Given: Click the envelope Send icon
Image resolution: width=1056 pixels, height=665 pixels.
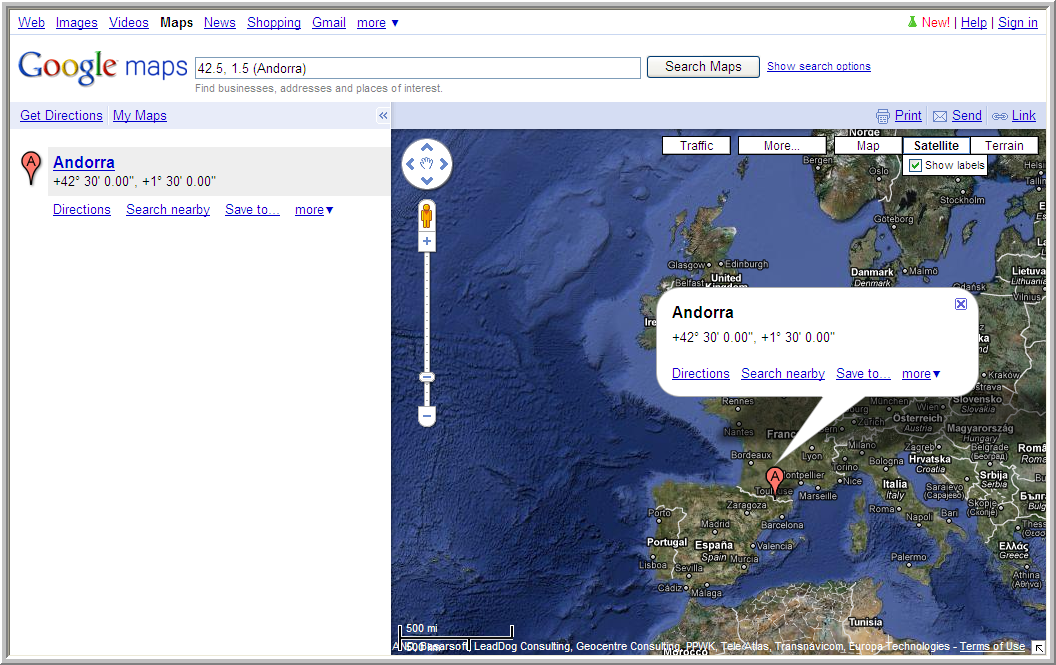Looking at the screenshot, I should pos(939,116).
